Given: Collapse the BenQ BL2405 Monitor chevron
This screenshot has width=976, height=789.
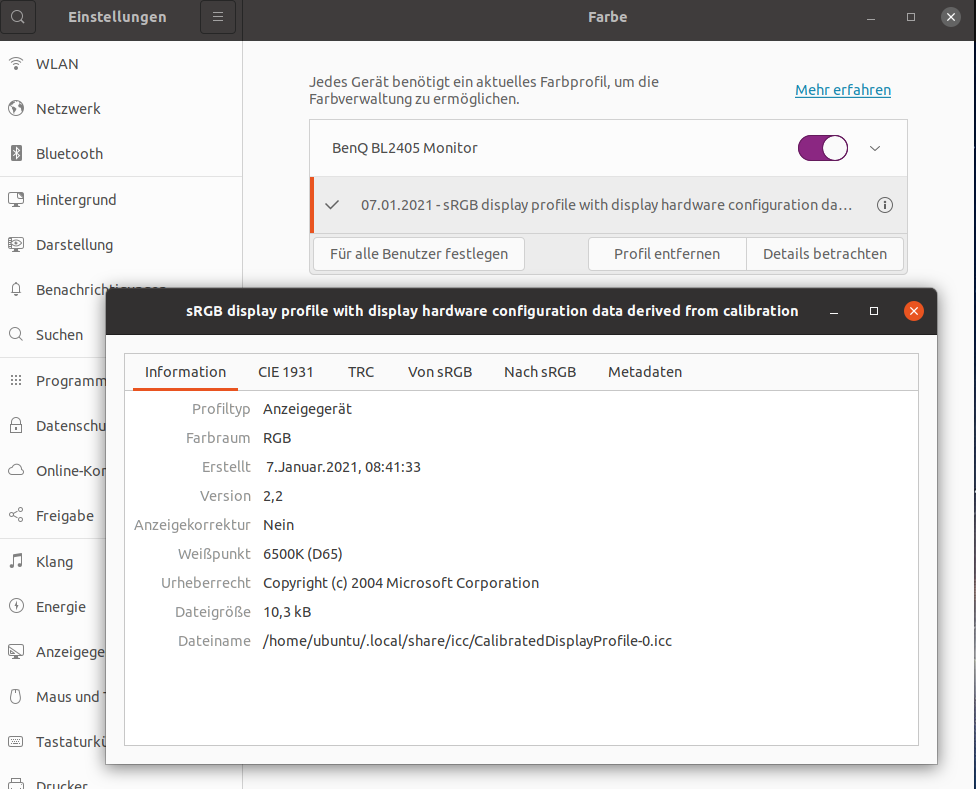Looking at the screenshot, I should coord(875,148).
